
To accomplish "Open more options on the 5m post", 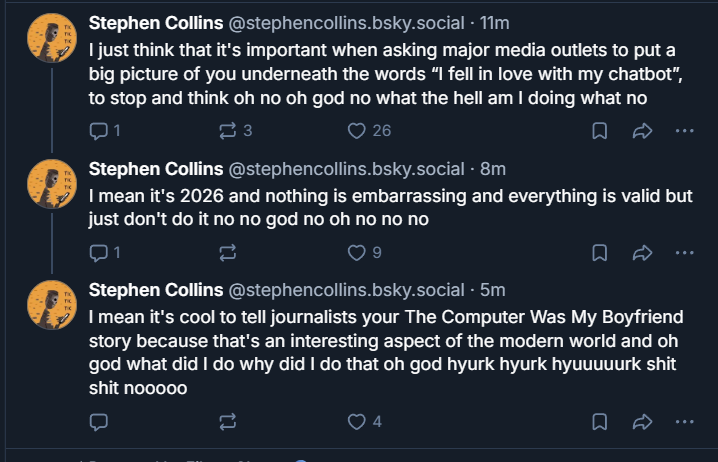I will coord(684,422).
